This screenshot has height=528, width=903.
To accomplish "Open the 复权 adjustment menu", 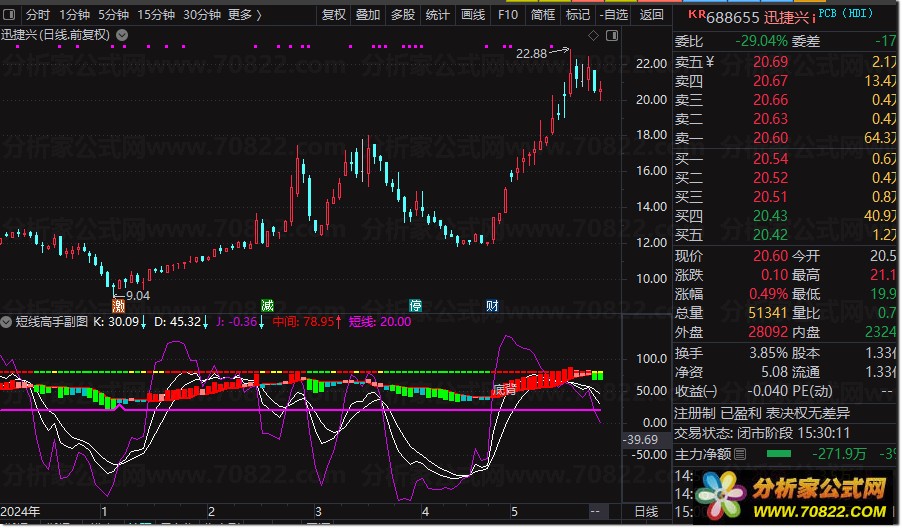I will 333,14.
